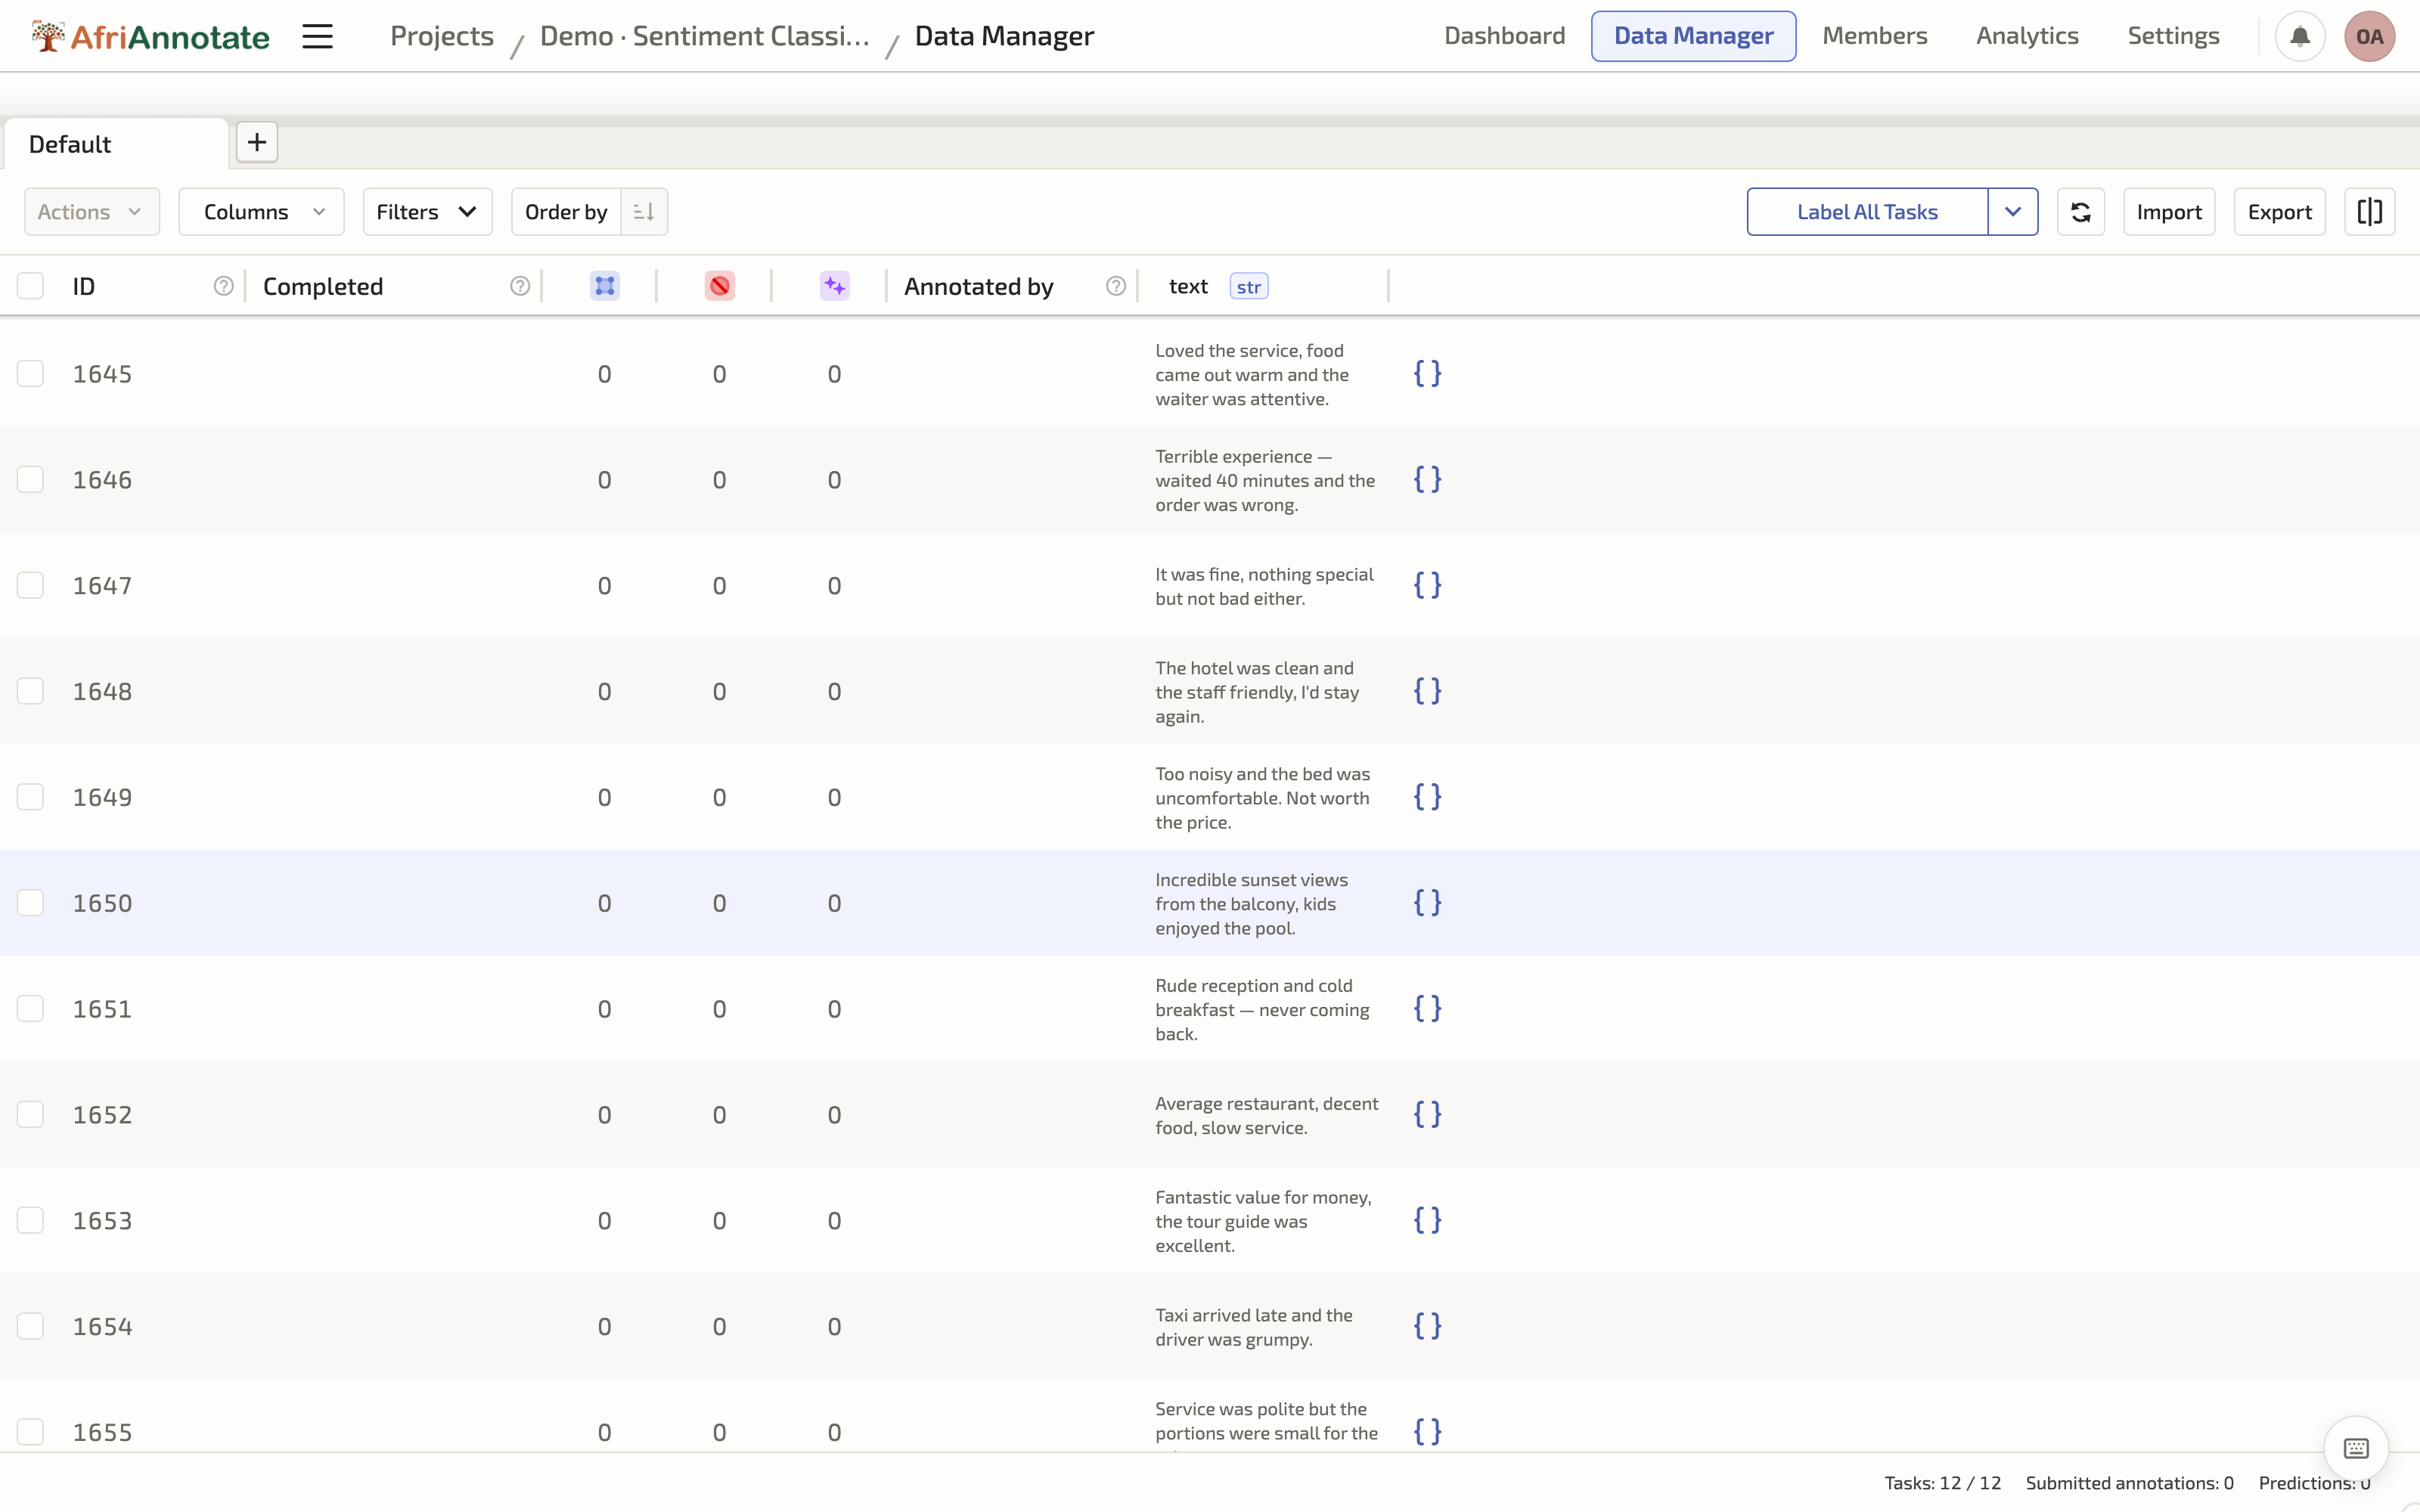This screenshot has height=1512, width=2420.
Task: Click Label All Tasks button
Action: [x=1867, y=212]
